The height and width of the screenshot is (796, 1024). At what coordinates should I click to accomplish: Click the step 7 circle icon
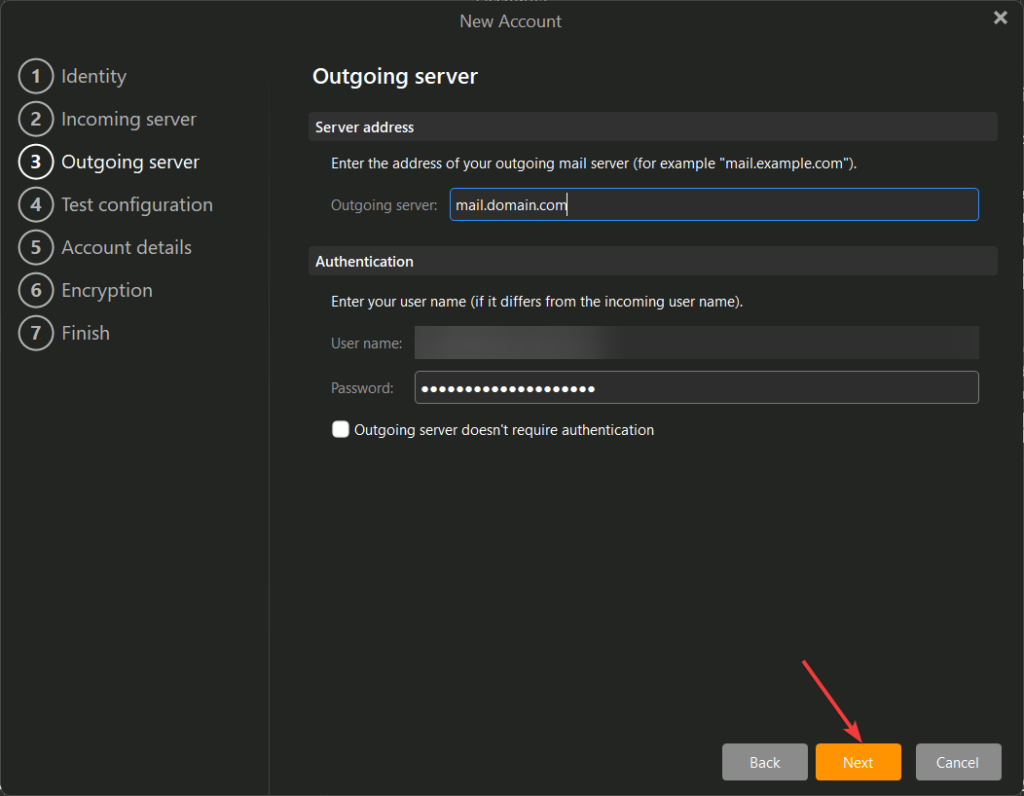click(x=35, y=334)
